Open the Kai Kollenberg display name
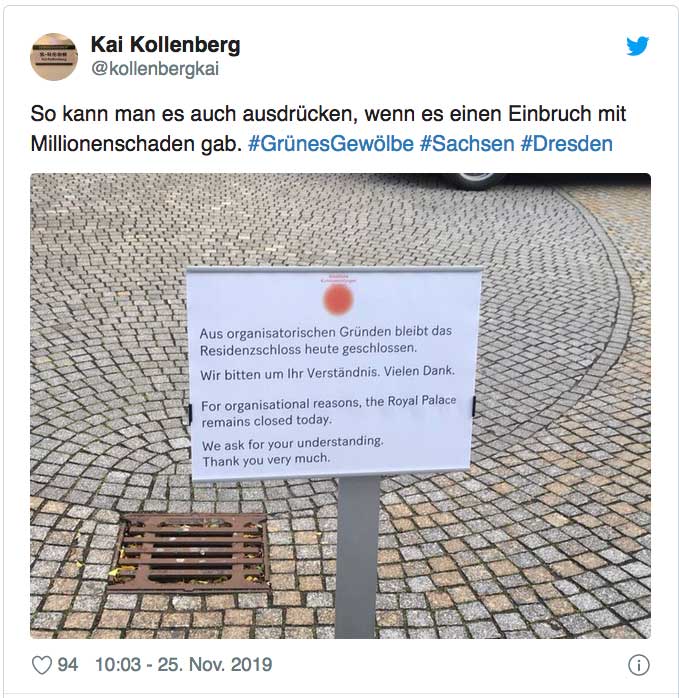This screenshot has width=679, height=698. click(x=166, y=45)
